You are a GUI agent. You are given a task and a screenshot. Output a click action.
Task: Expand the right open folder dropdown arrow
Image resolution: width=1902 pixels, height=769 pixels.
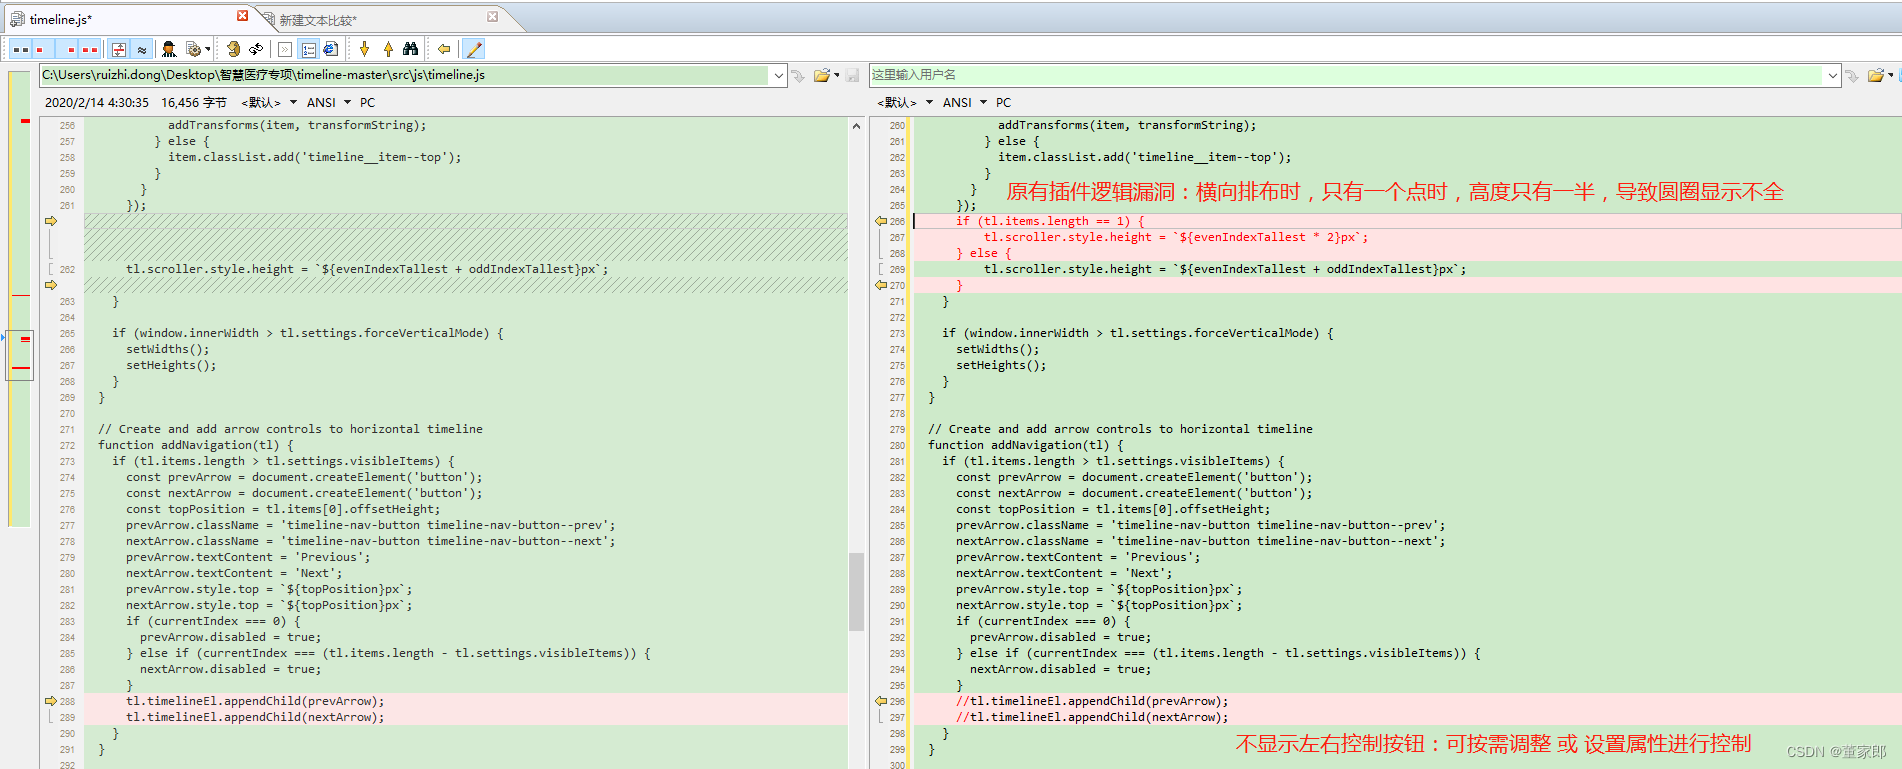[x=1891, y=76]
